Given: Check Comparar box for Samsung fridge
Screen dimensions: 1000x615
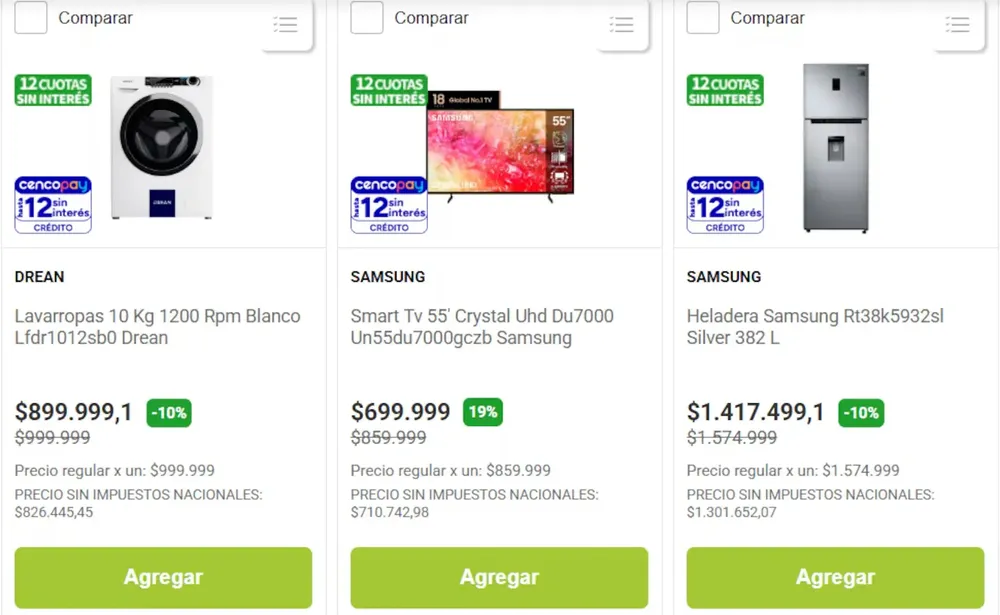Looking at the screenshot, I should (x=703, y=18).
